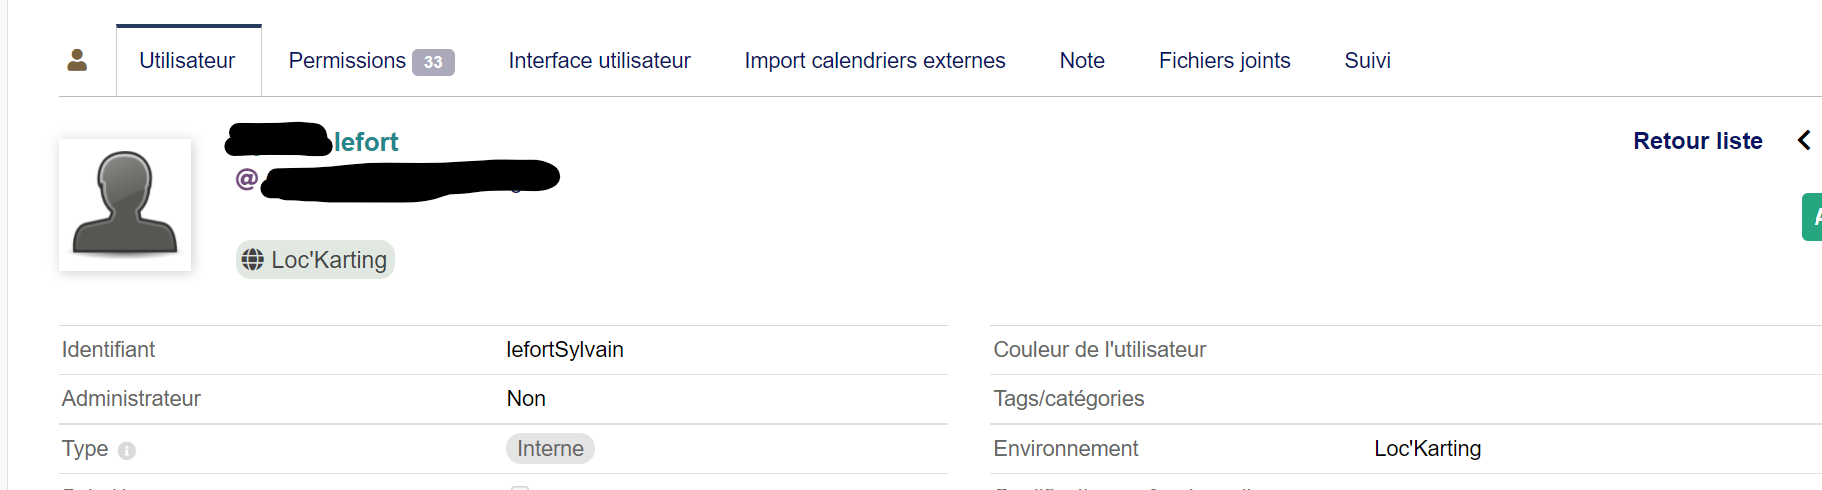Screen dimensions: 1822x490
Task: Click the info icon next to Type
Action: 127,451
